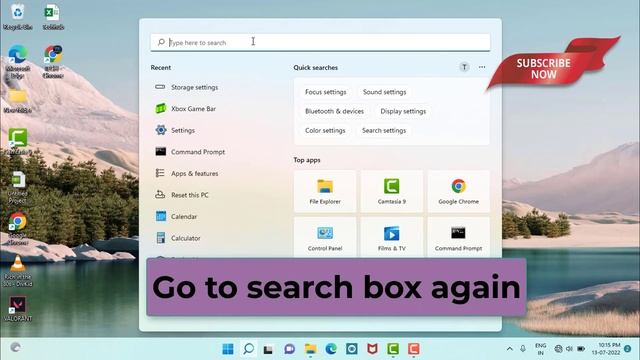
Task: Open Command Prompt tile in Top apps
Action: [458, 238]
